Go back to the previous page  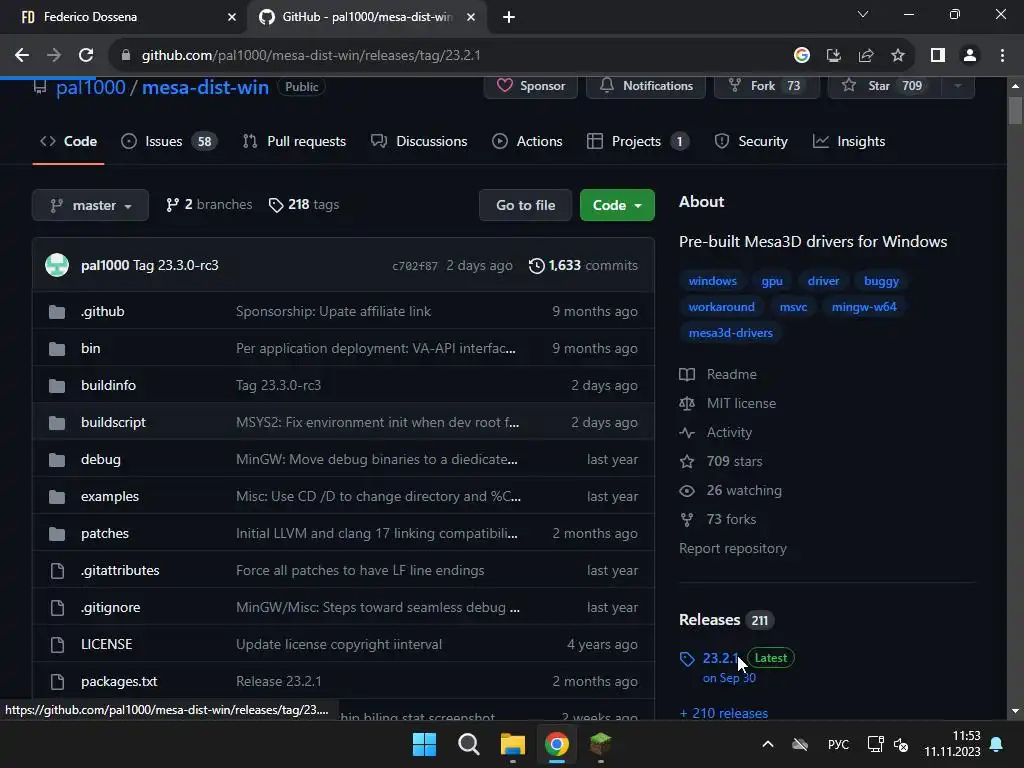point(22,56)
